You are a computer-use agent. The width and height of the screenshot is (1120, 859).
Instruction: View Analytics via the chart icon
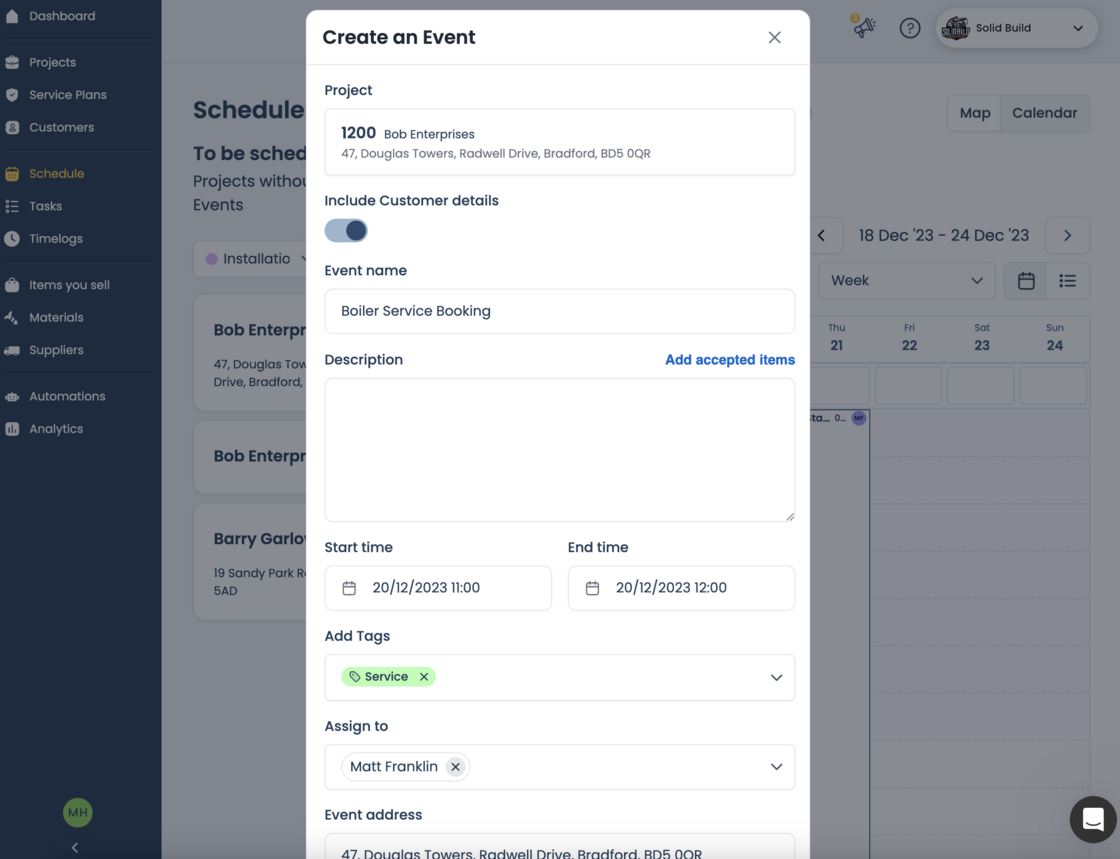pos(14,428)
